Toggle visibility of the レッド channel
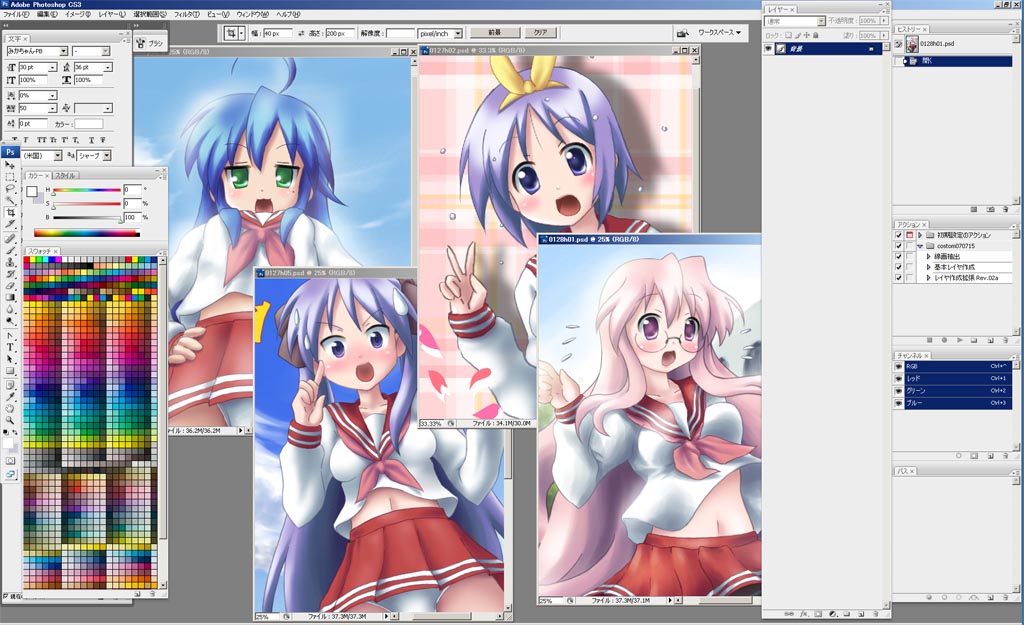 [899, 378]
